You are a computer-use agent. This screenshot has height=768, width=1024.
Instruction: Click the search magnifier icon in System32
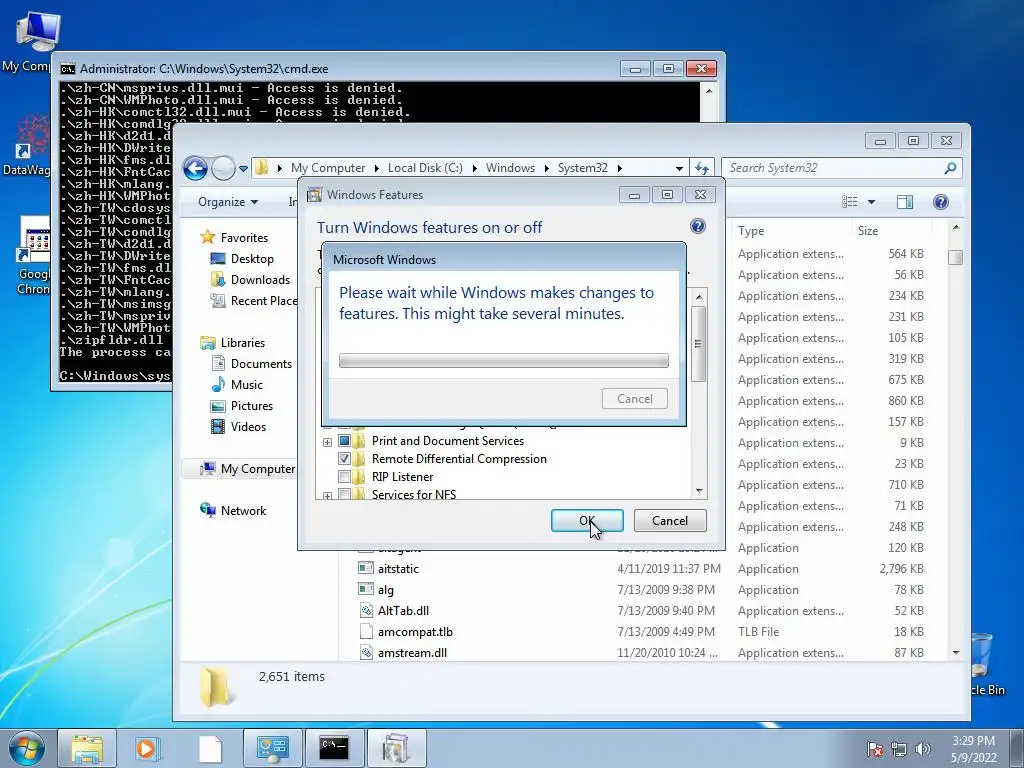(950, 168)
